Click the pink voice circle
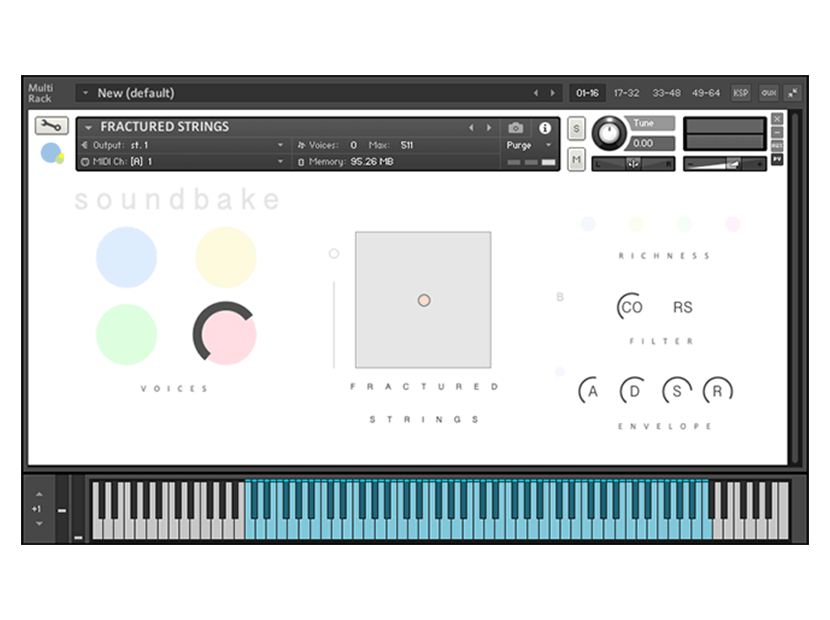 click(x=227, y=335)
